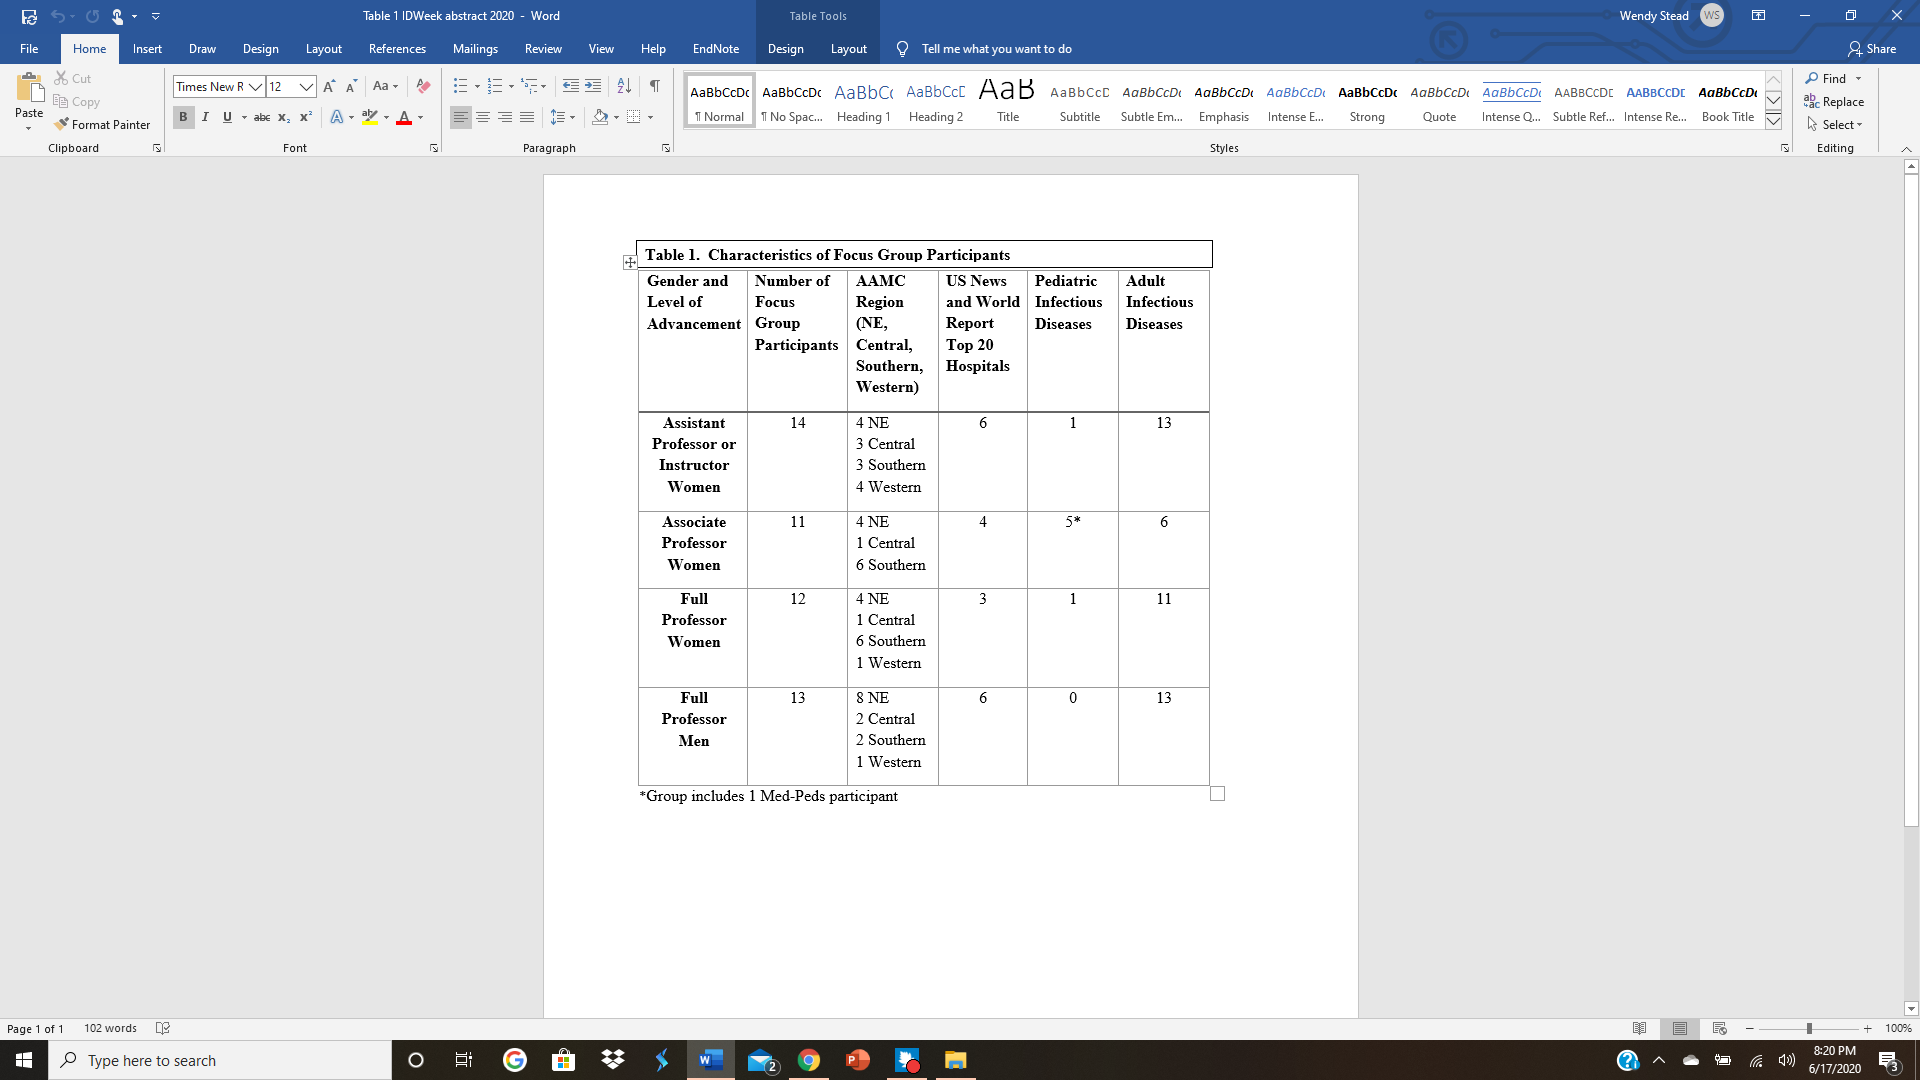Open the font name dropdown
The width and height of the screenshot is (1920, 1080).
(256, 87)
